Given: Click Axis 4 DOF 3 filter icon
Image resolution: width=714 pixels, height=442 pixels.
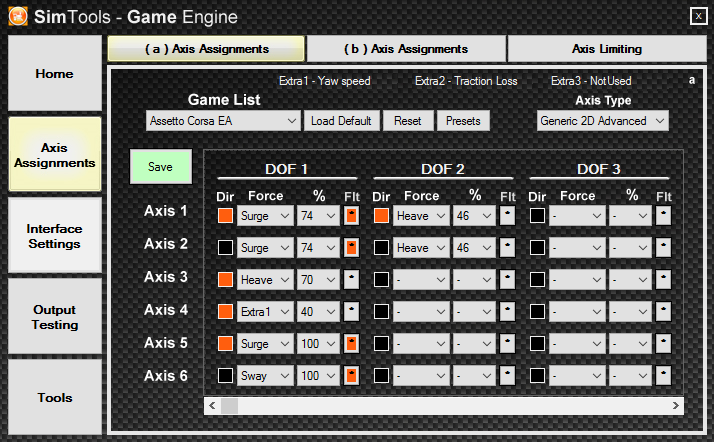Looking at the screenshot, I should [x=663, y=311].
